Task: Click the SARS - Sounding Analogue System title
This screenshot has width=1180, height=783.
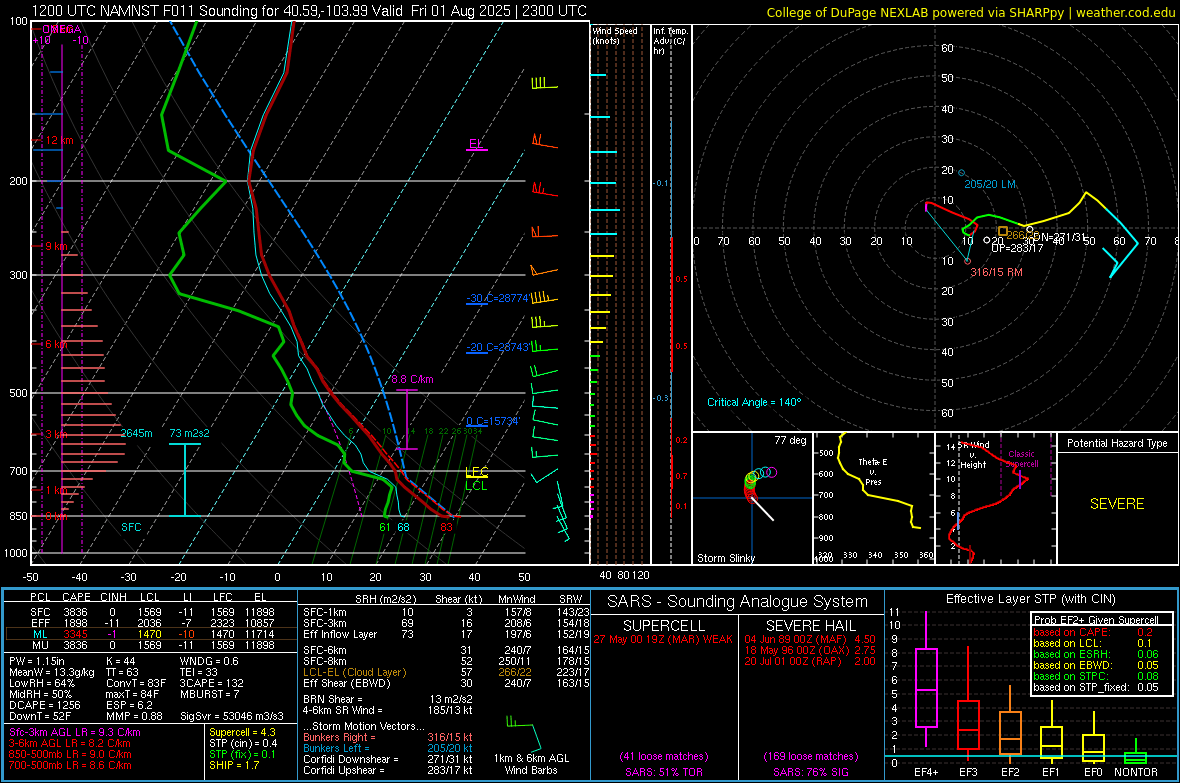Action: [738, 602]
